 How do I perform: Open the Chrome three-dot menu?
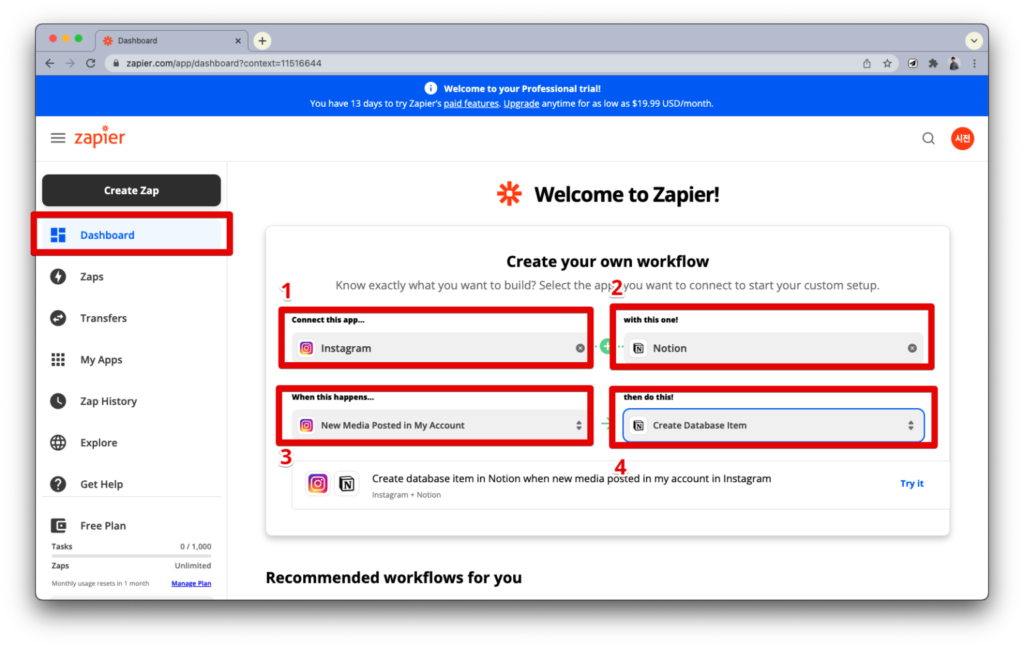pos(974,63)
